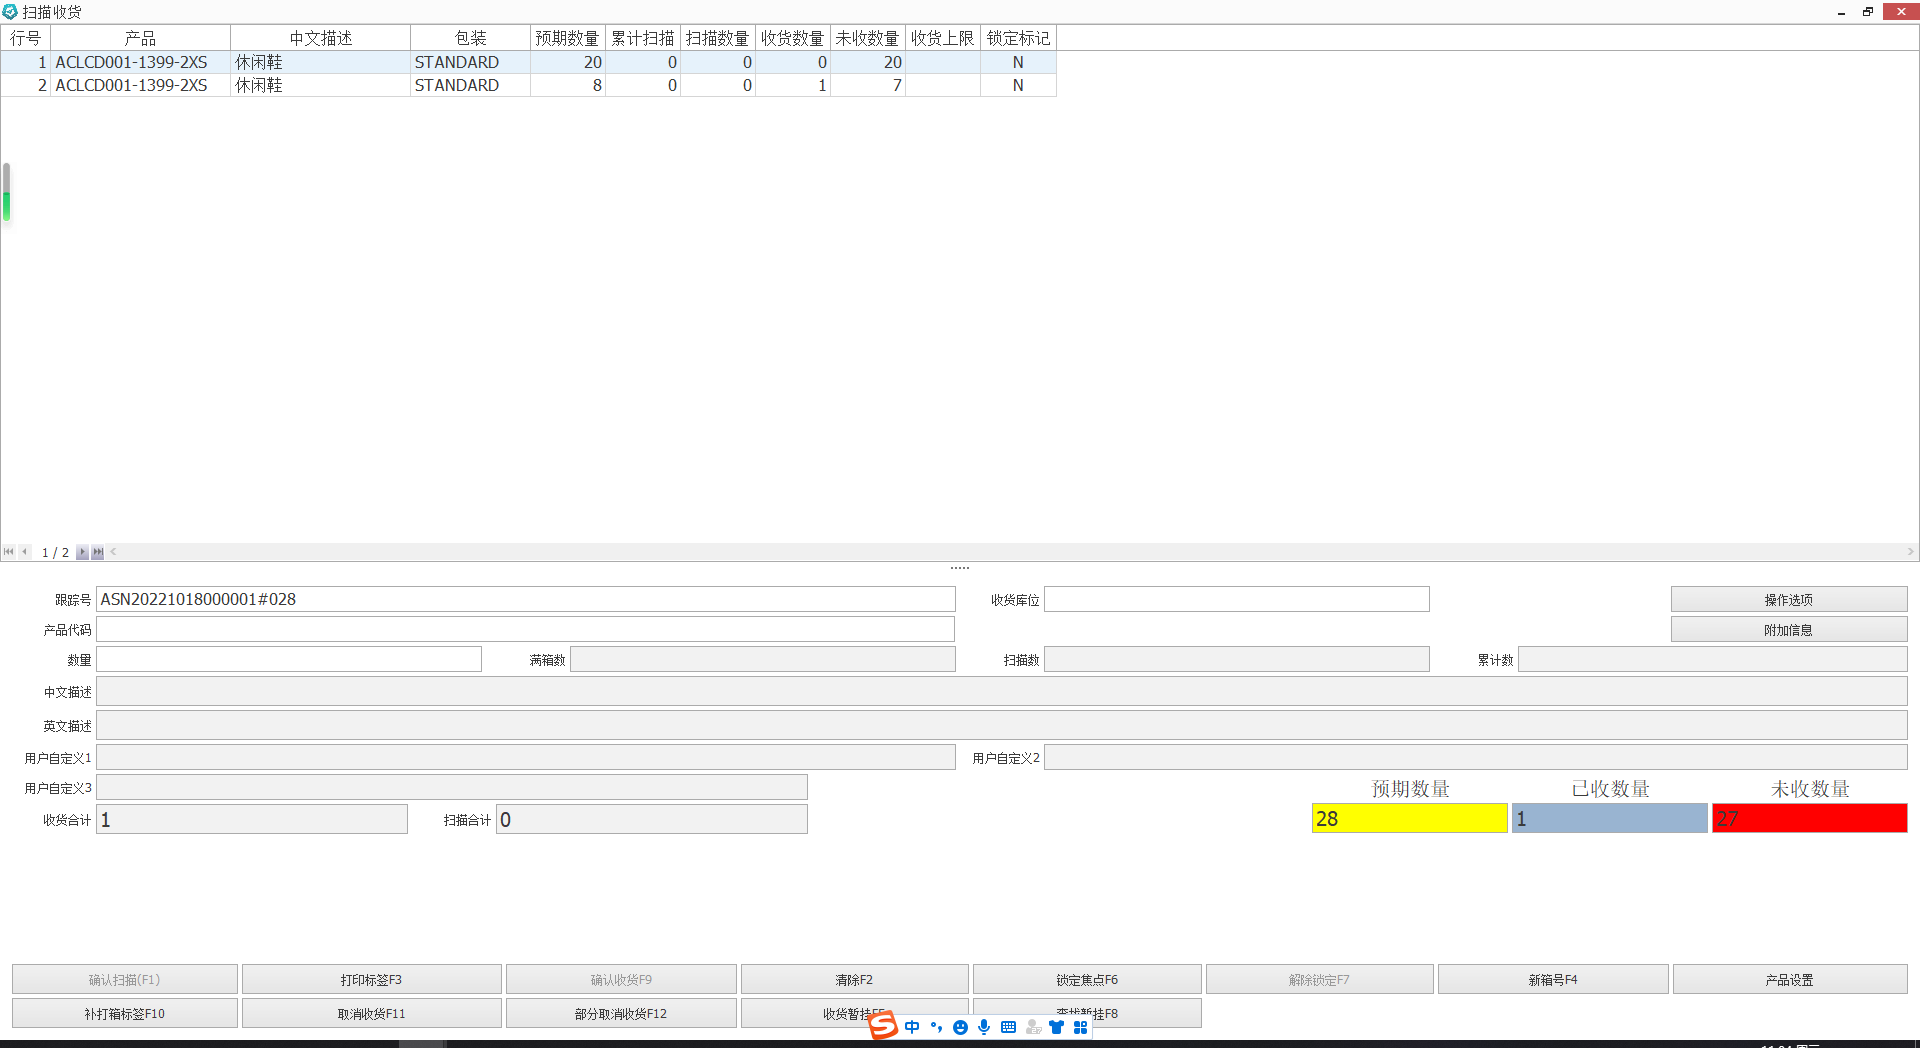The width and height of the screenshot is (1920, 1048).
Task: Click the 满箱数 field
Action: 763,659
